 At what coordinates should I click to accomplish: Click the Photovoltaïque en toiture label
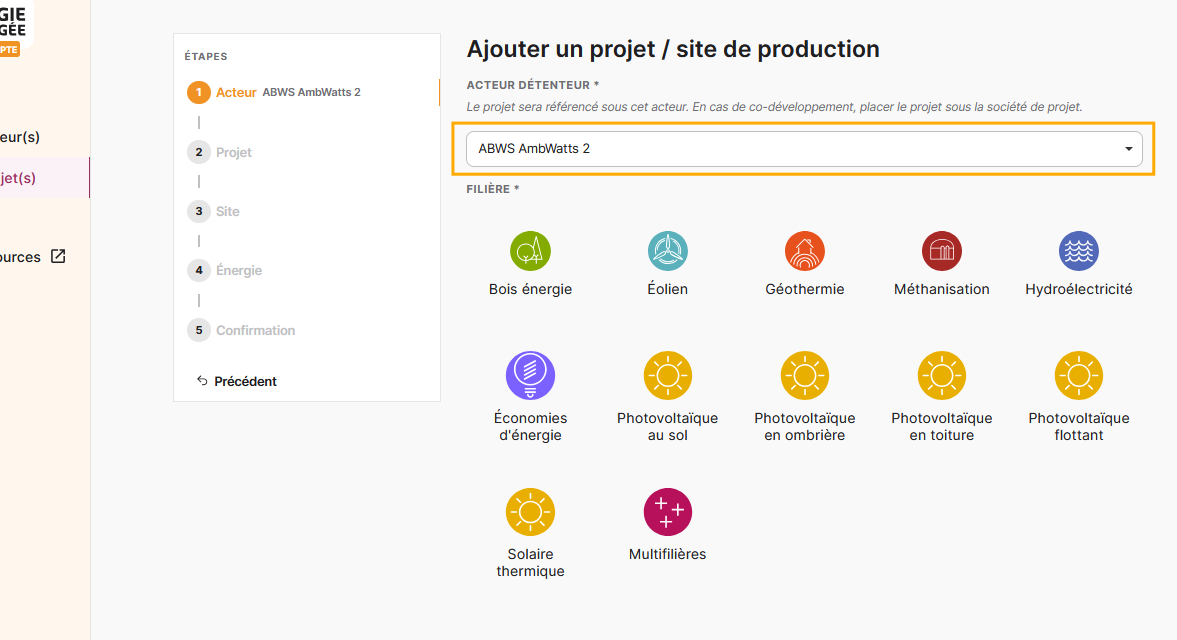tap(941, 426)
